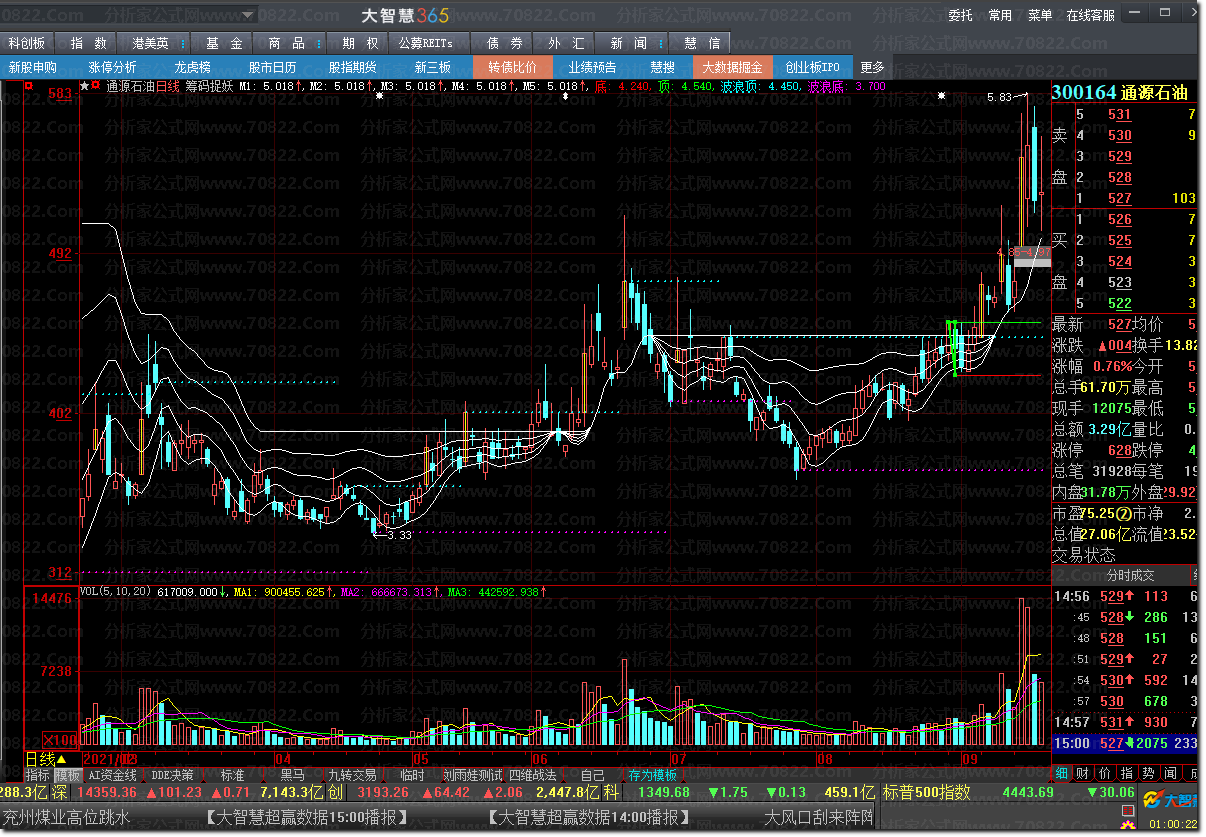Apply the AI资金线 indicator
This screenshot has width=1206, height=837.
coord(112,775)
